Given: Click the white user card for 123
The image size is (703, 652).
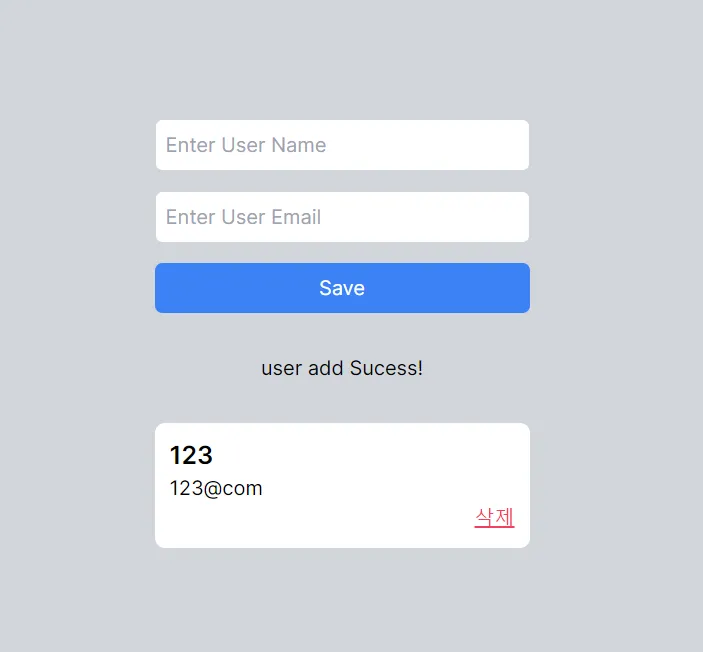Looking at the screenshot, I should [342, 485].
